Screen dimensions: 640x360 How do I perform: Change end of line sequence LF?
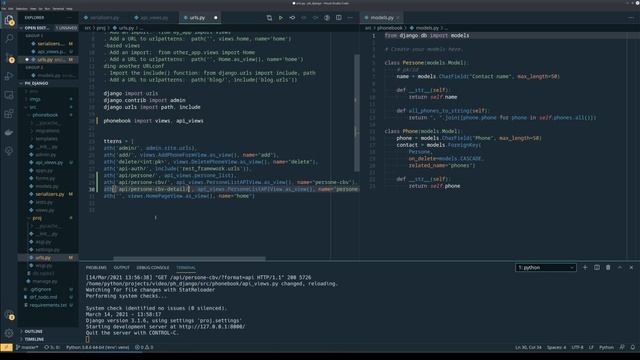(591, 347)
